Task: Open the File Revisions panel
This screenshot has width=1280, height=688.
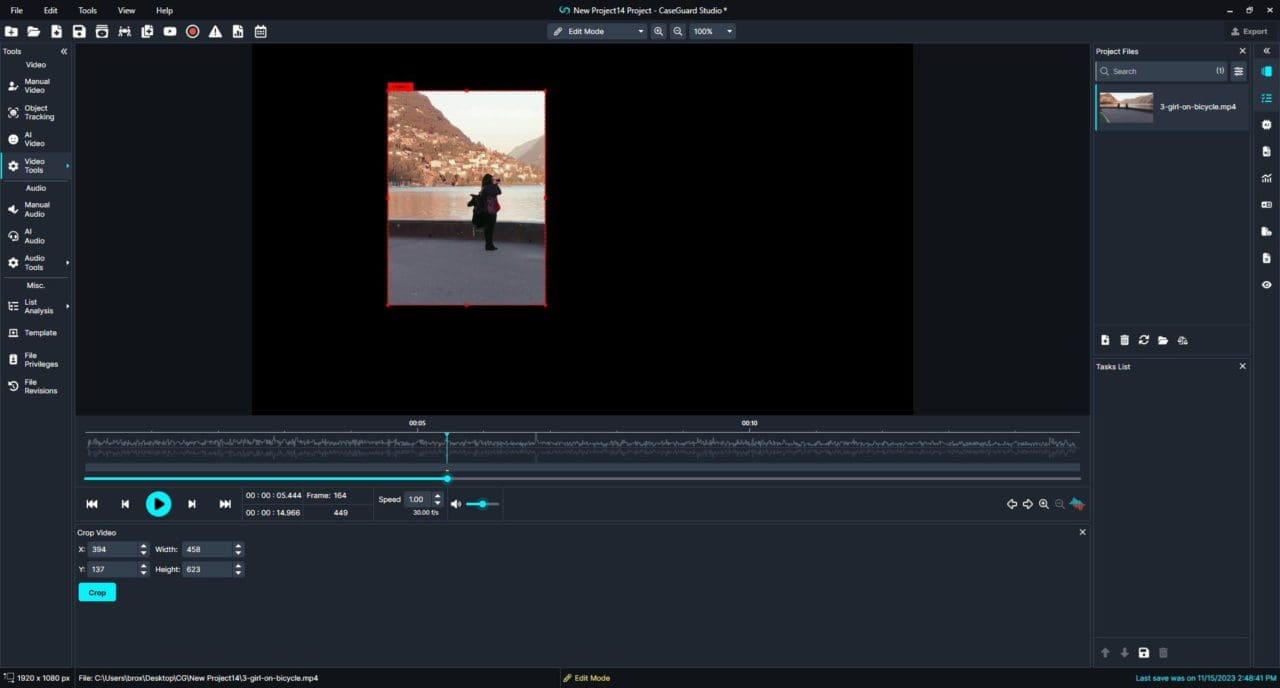Action: (x=36, y=385)
